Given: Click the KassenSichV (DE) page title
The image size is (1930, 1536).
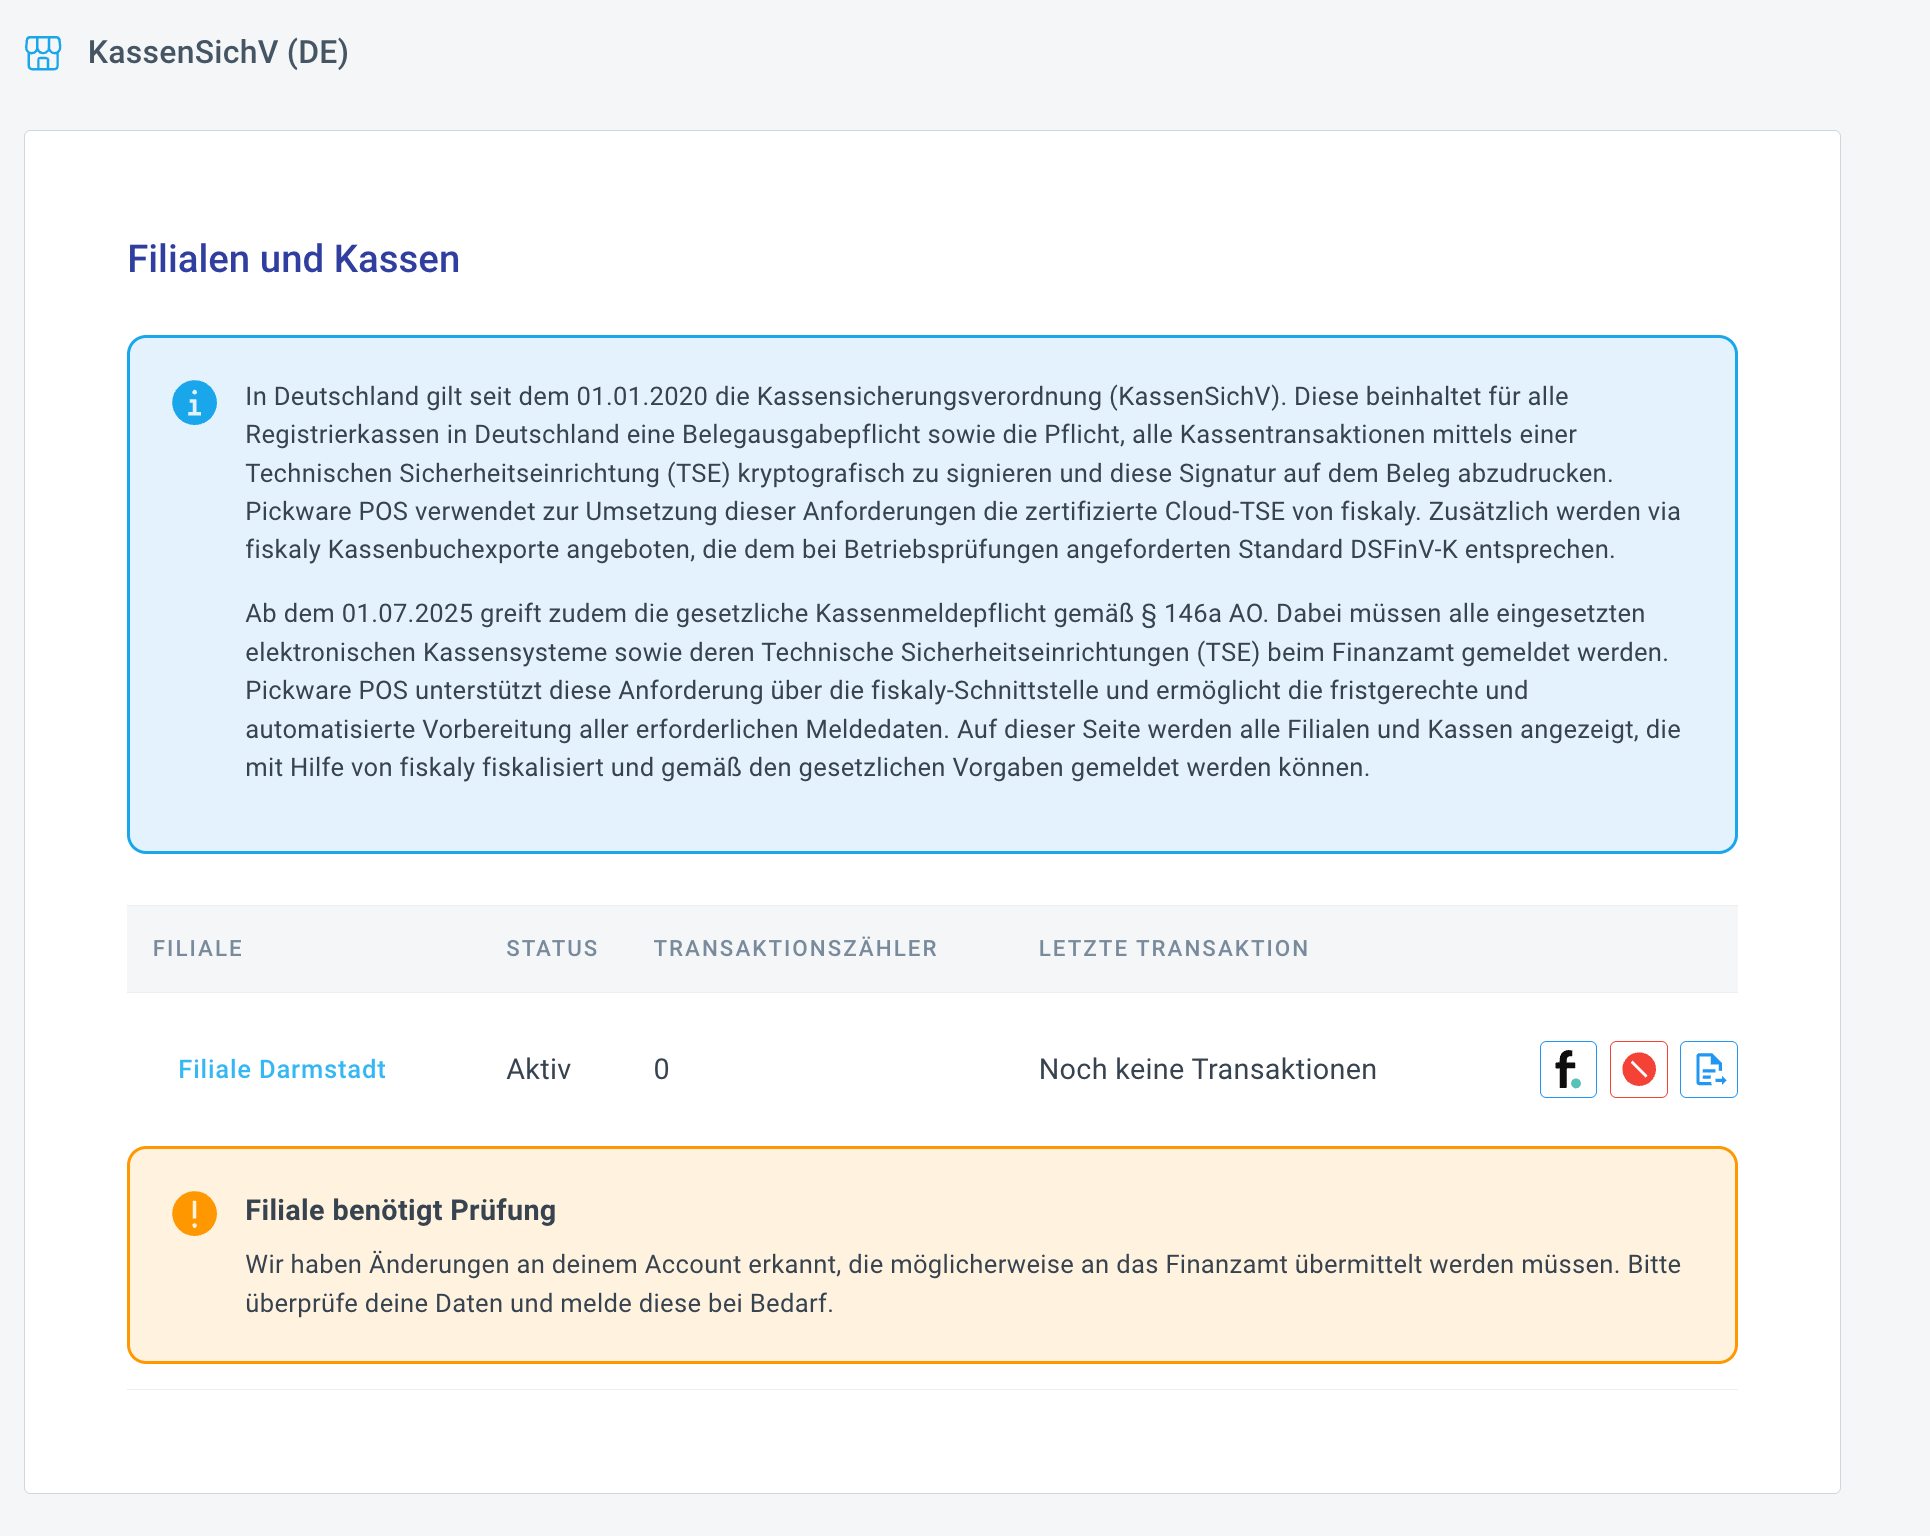Looking at the screenshot, I should click(x=218, y=52).
